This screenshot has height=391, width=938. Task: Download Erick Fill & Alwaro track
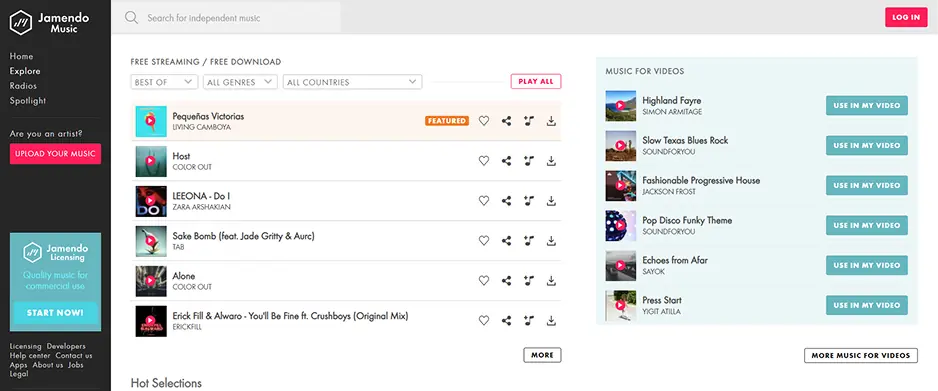pyautogui.click(x=551, y=320)
